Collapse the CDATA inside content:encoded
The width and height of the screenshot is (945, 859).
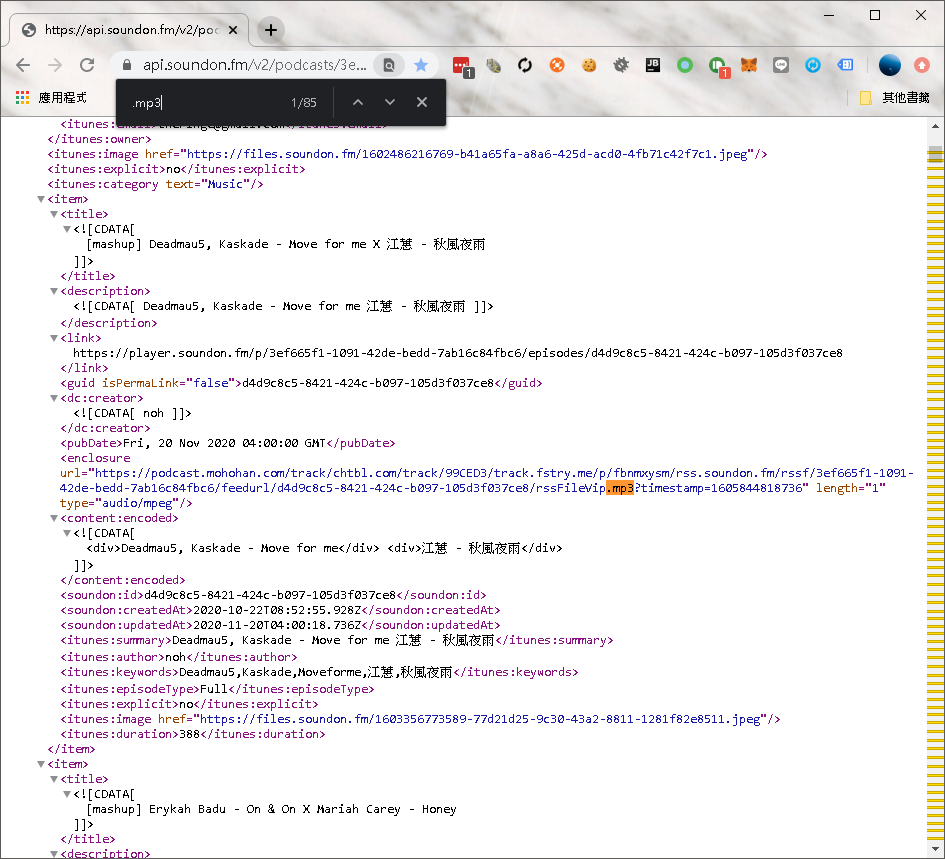pyautogui.click(x=67, y=533)
